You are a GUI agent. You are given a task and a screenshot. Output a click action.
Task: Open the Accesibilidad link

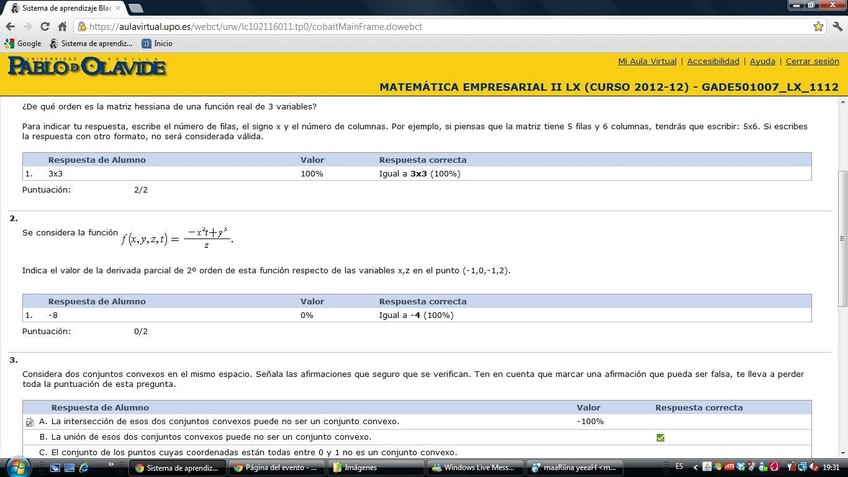click(x=713, y=61)
